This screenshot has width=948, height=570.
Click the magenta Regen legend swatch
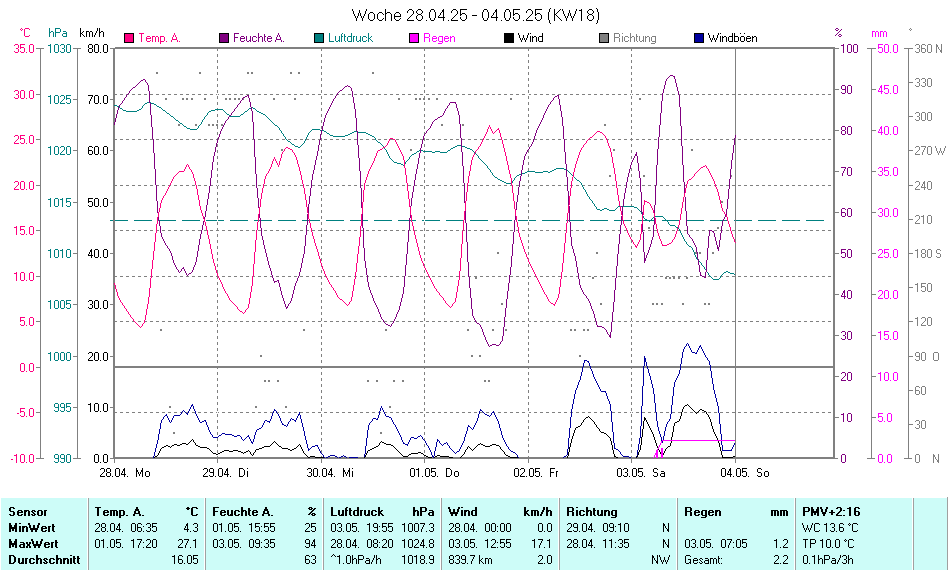coord(414,38)
